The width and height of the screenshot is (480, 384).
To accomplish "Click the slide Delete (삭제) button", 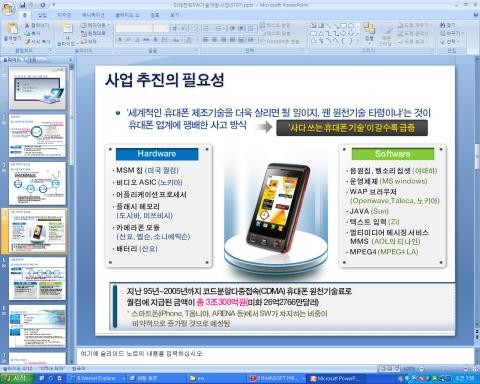I will tap(89, 42).
